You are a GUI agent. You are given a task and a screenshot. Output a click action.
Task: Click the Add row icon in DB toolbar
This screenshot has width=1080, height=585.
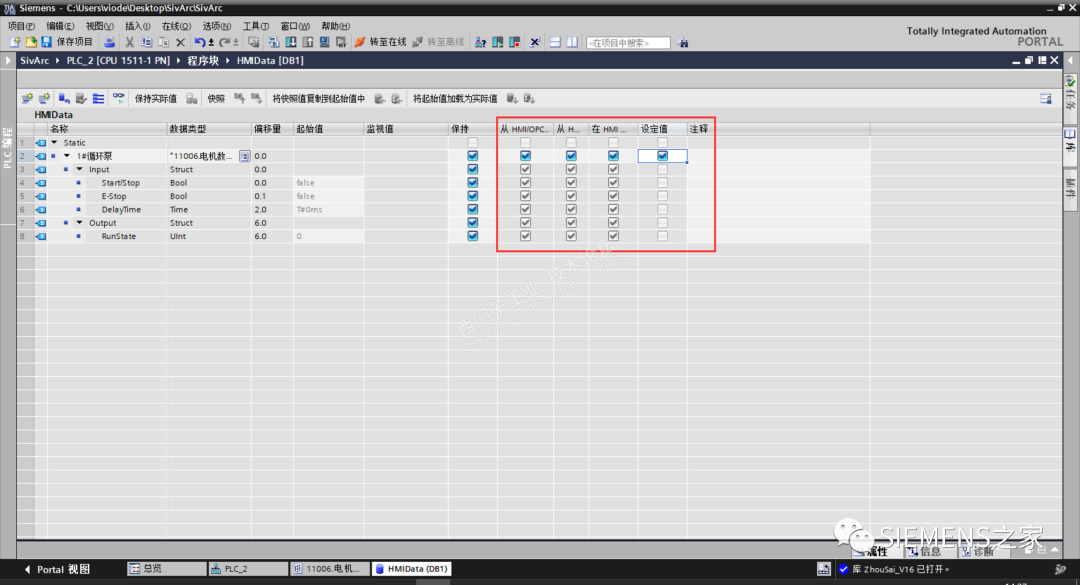44,99
